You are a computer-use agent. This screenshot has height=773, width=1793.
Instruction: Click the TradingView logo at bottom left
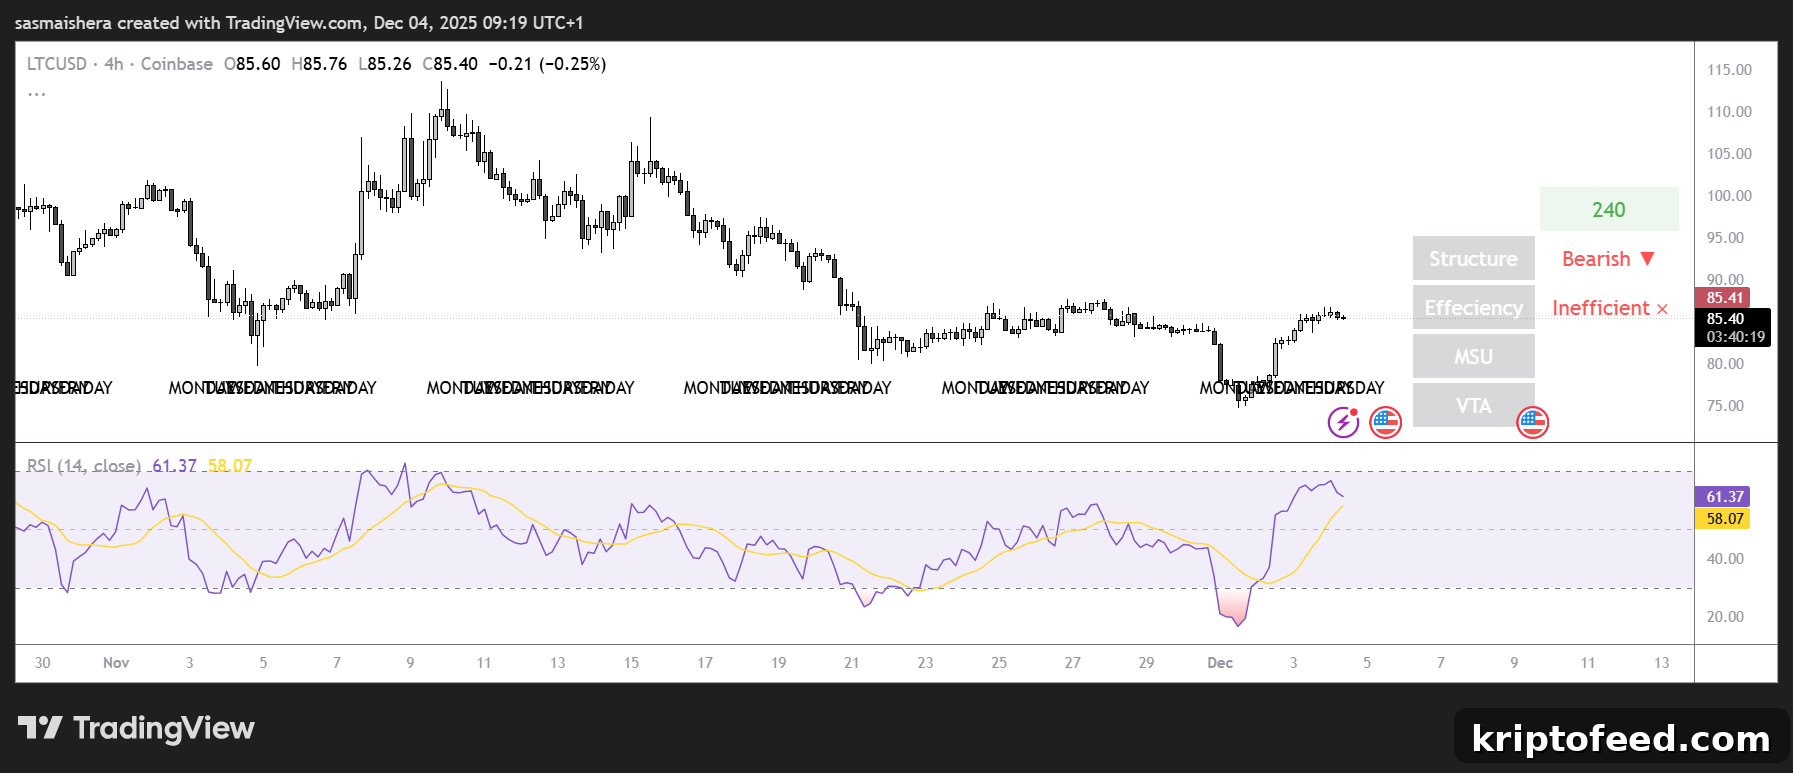tap(136, 728)
